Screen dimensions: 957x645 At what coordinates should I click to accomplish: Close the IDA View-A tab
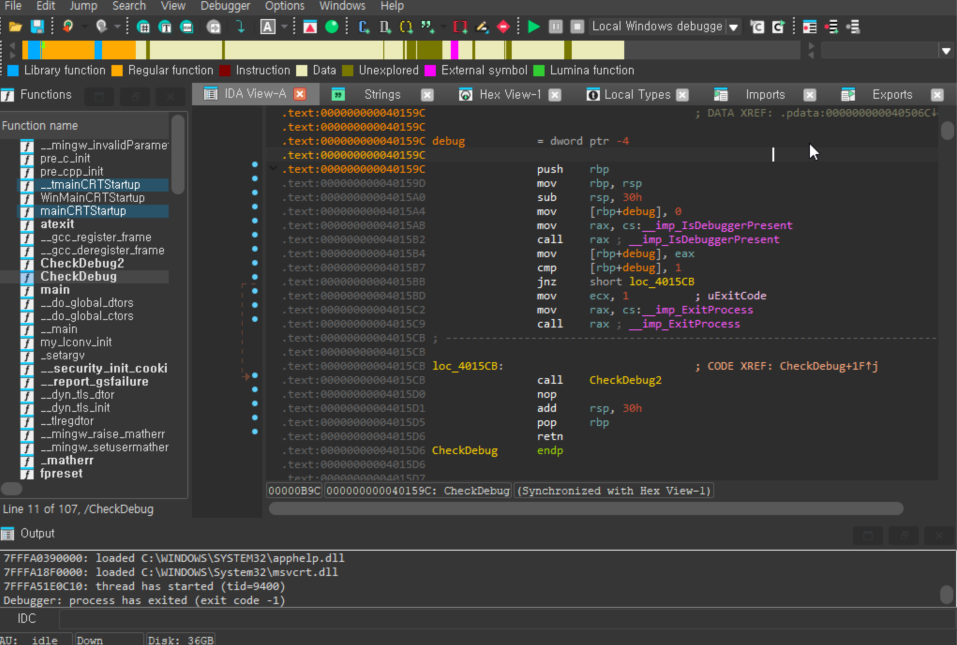coord(300,94)
